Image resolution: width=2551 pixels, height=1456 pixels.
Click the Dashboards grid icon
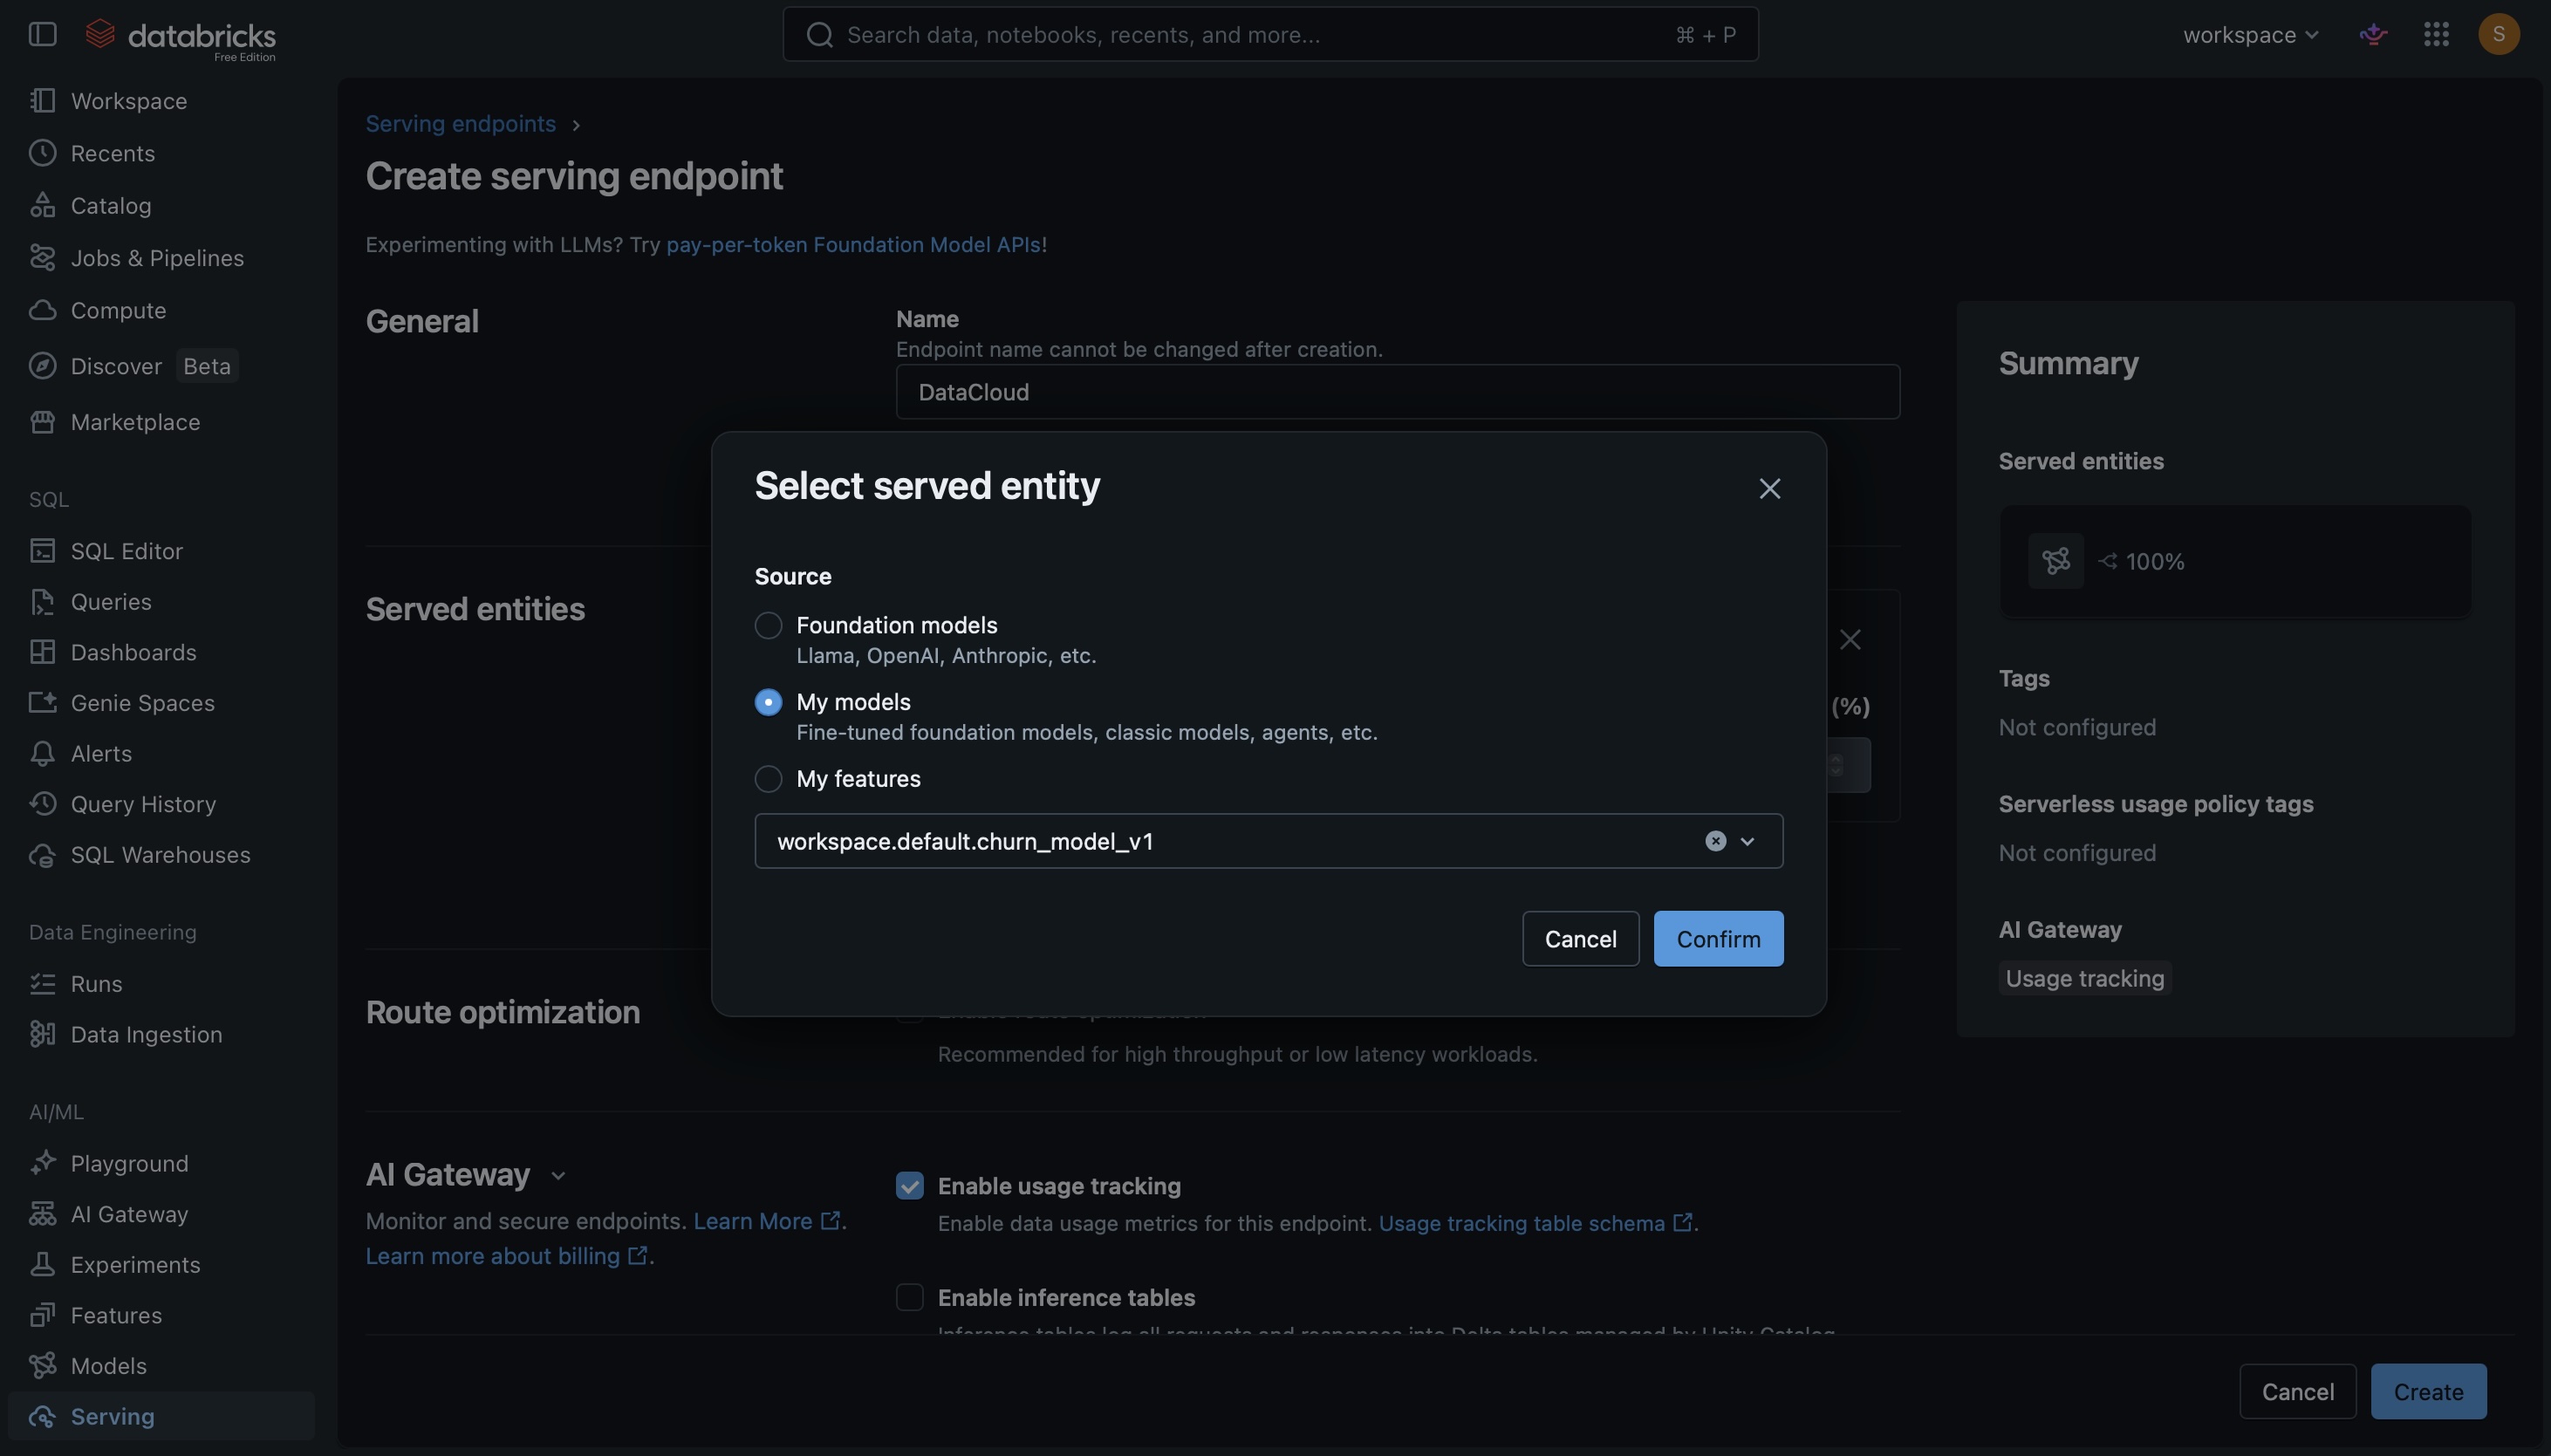[x=42, y=652]
